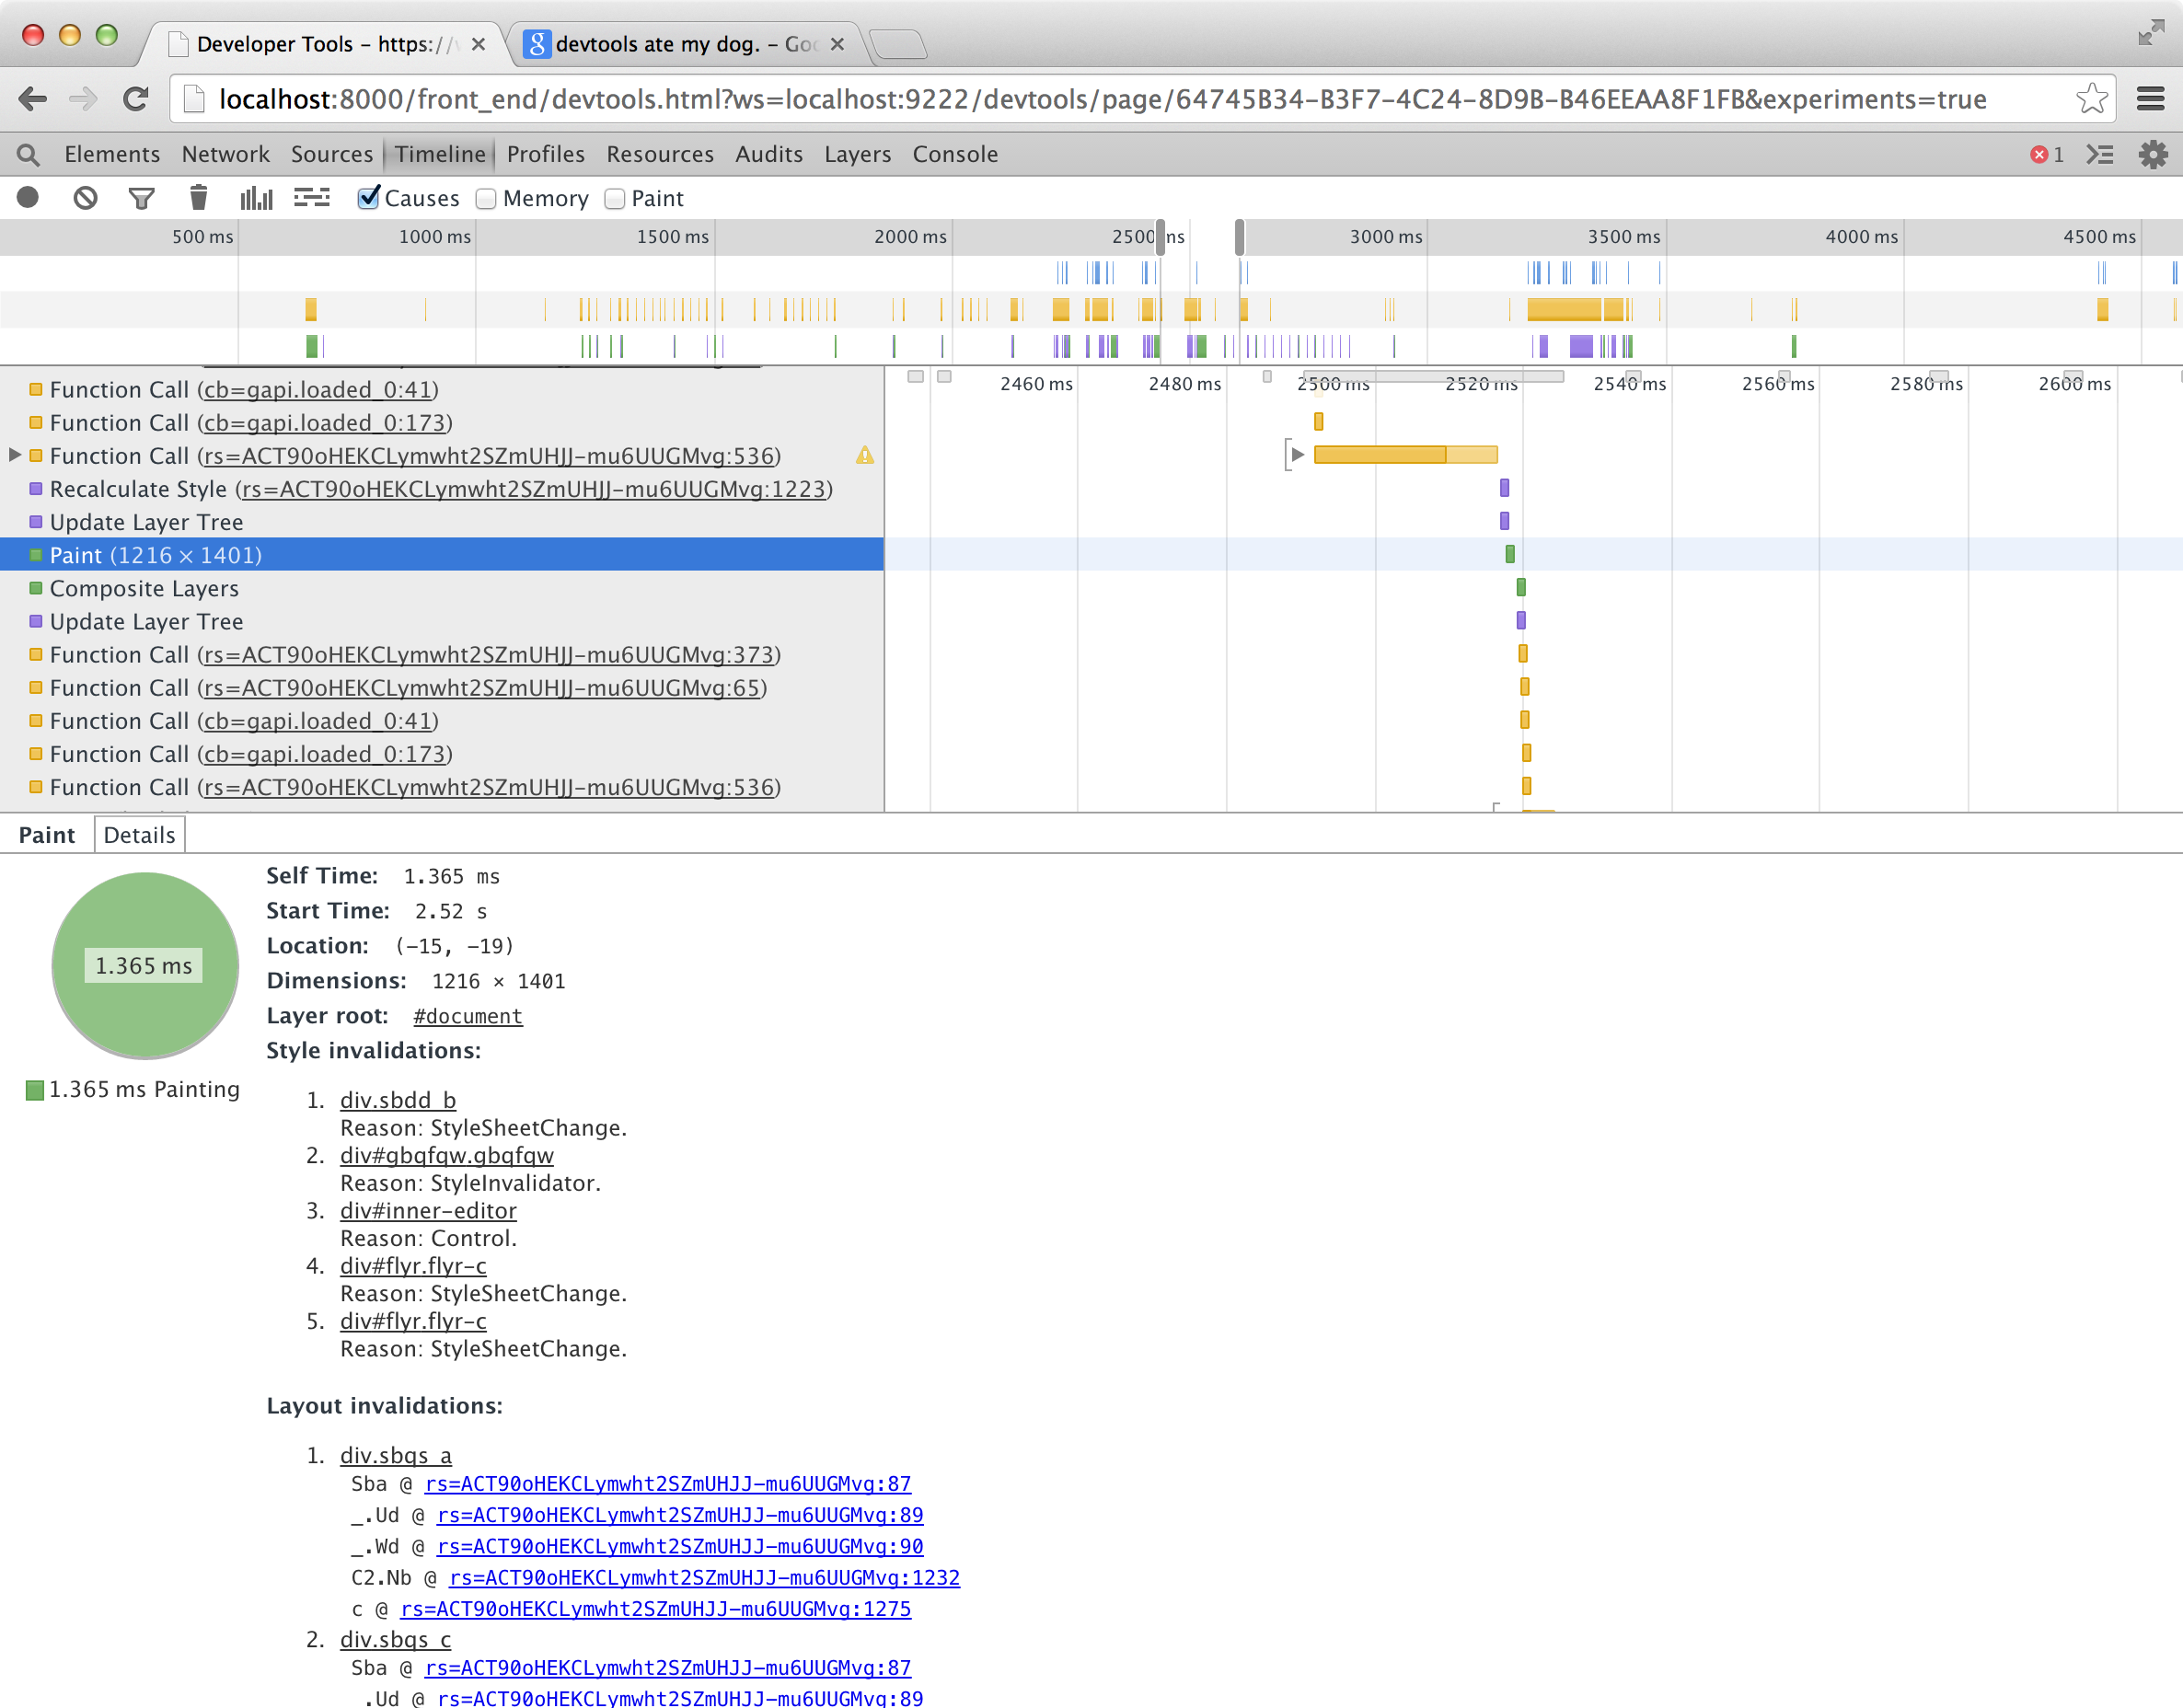Switch to the Network panel
Screen dimensions: 2183x1708
point(225,155)
